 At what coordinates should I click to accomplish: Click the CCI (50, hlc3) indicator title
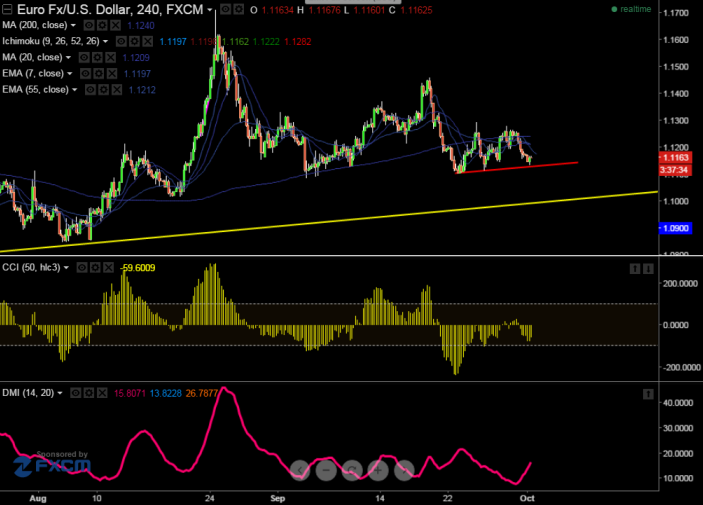coord(31,268)
